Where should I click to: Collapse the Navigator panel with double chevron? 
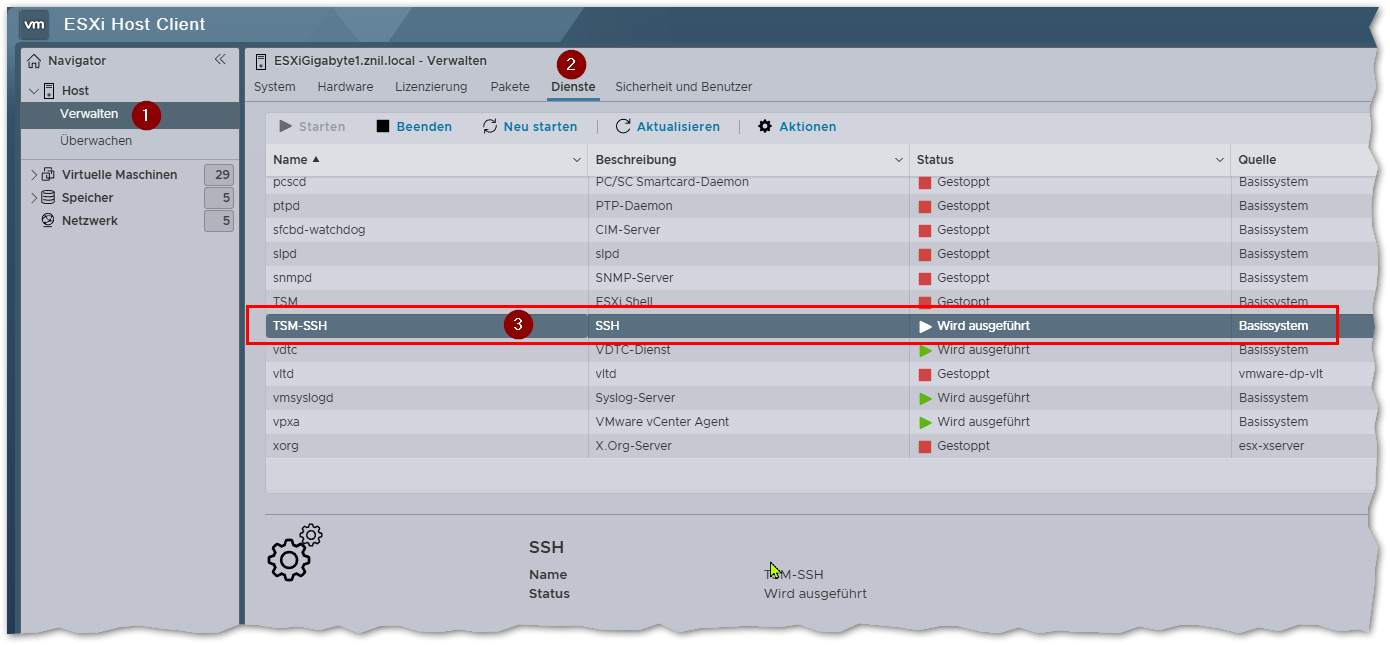pyautogui.click(x=220, y=60)
